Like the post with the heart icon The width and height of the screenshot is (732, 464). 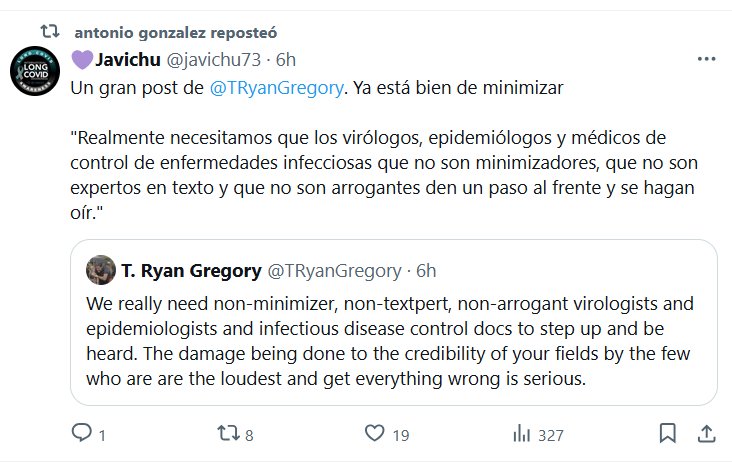[375, 434]
